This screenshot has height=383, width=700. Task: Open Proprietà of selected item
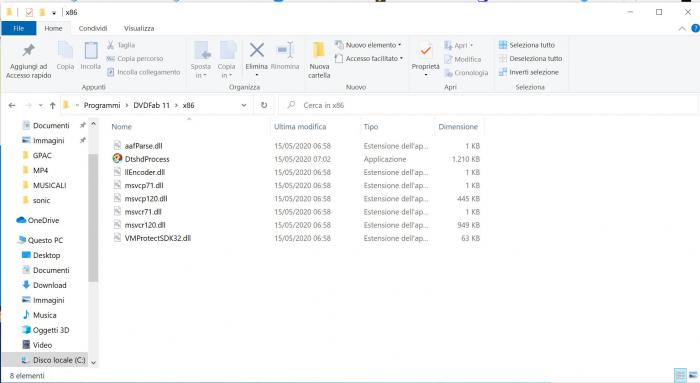tap(425, 59)
